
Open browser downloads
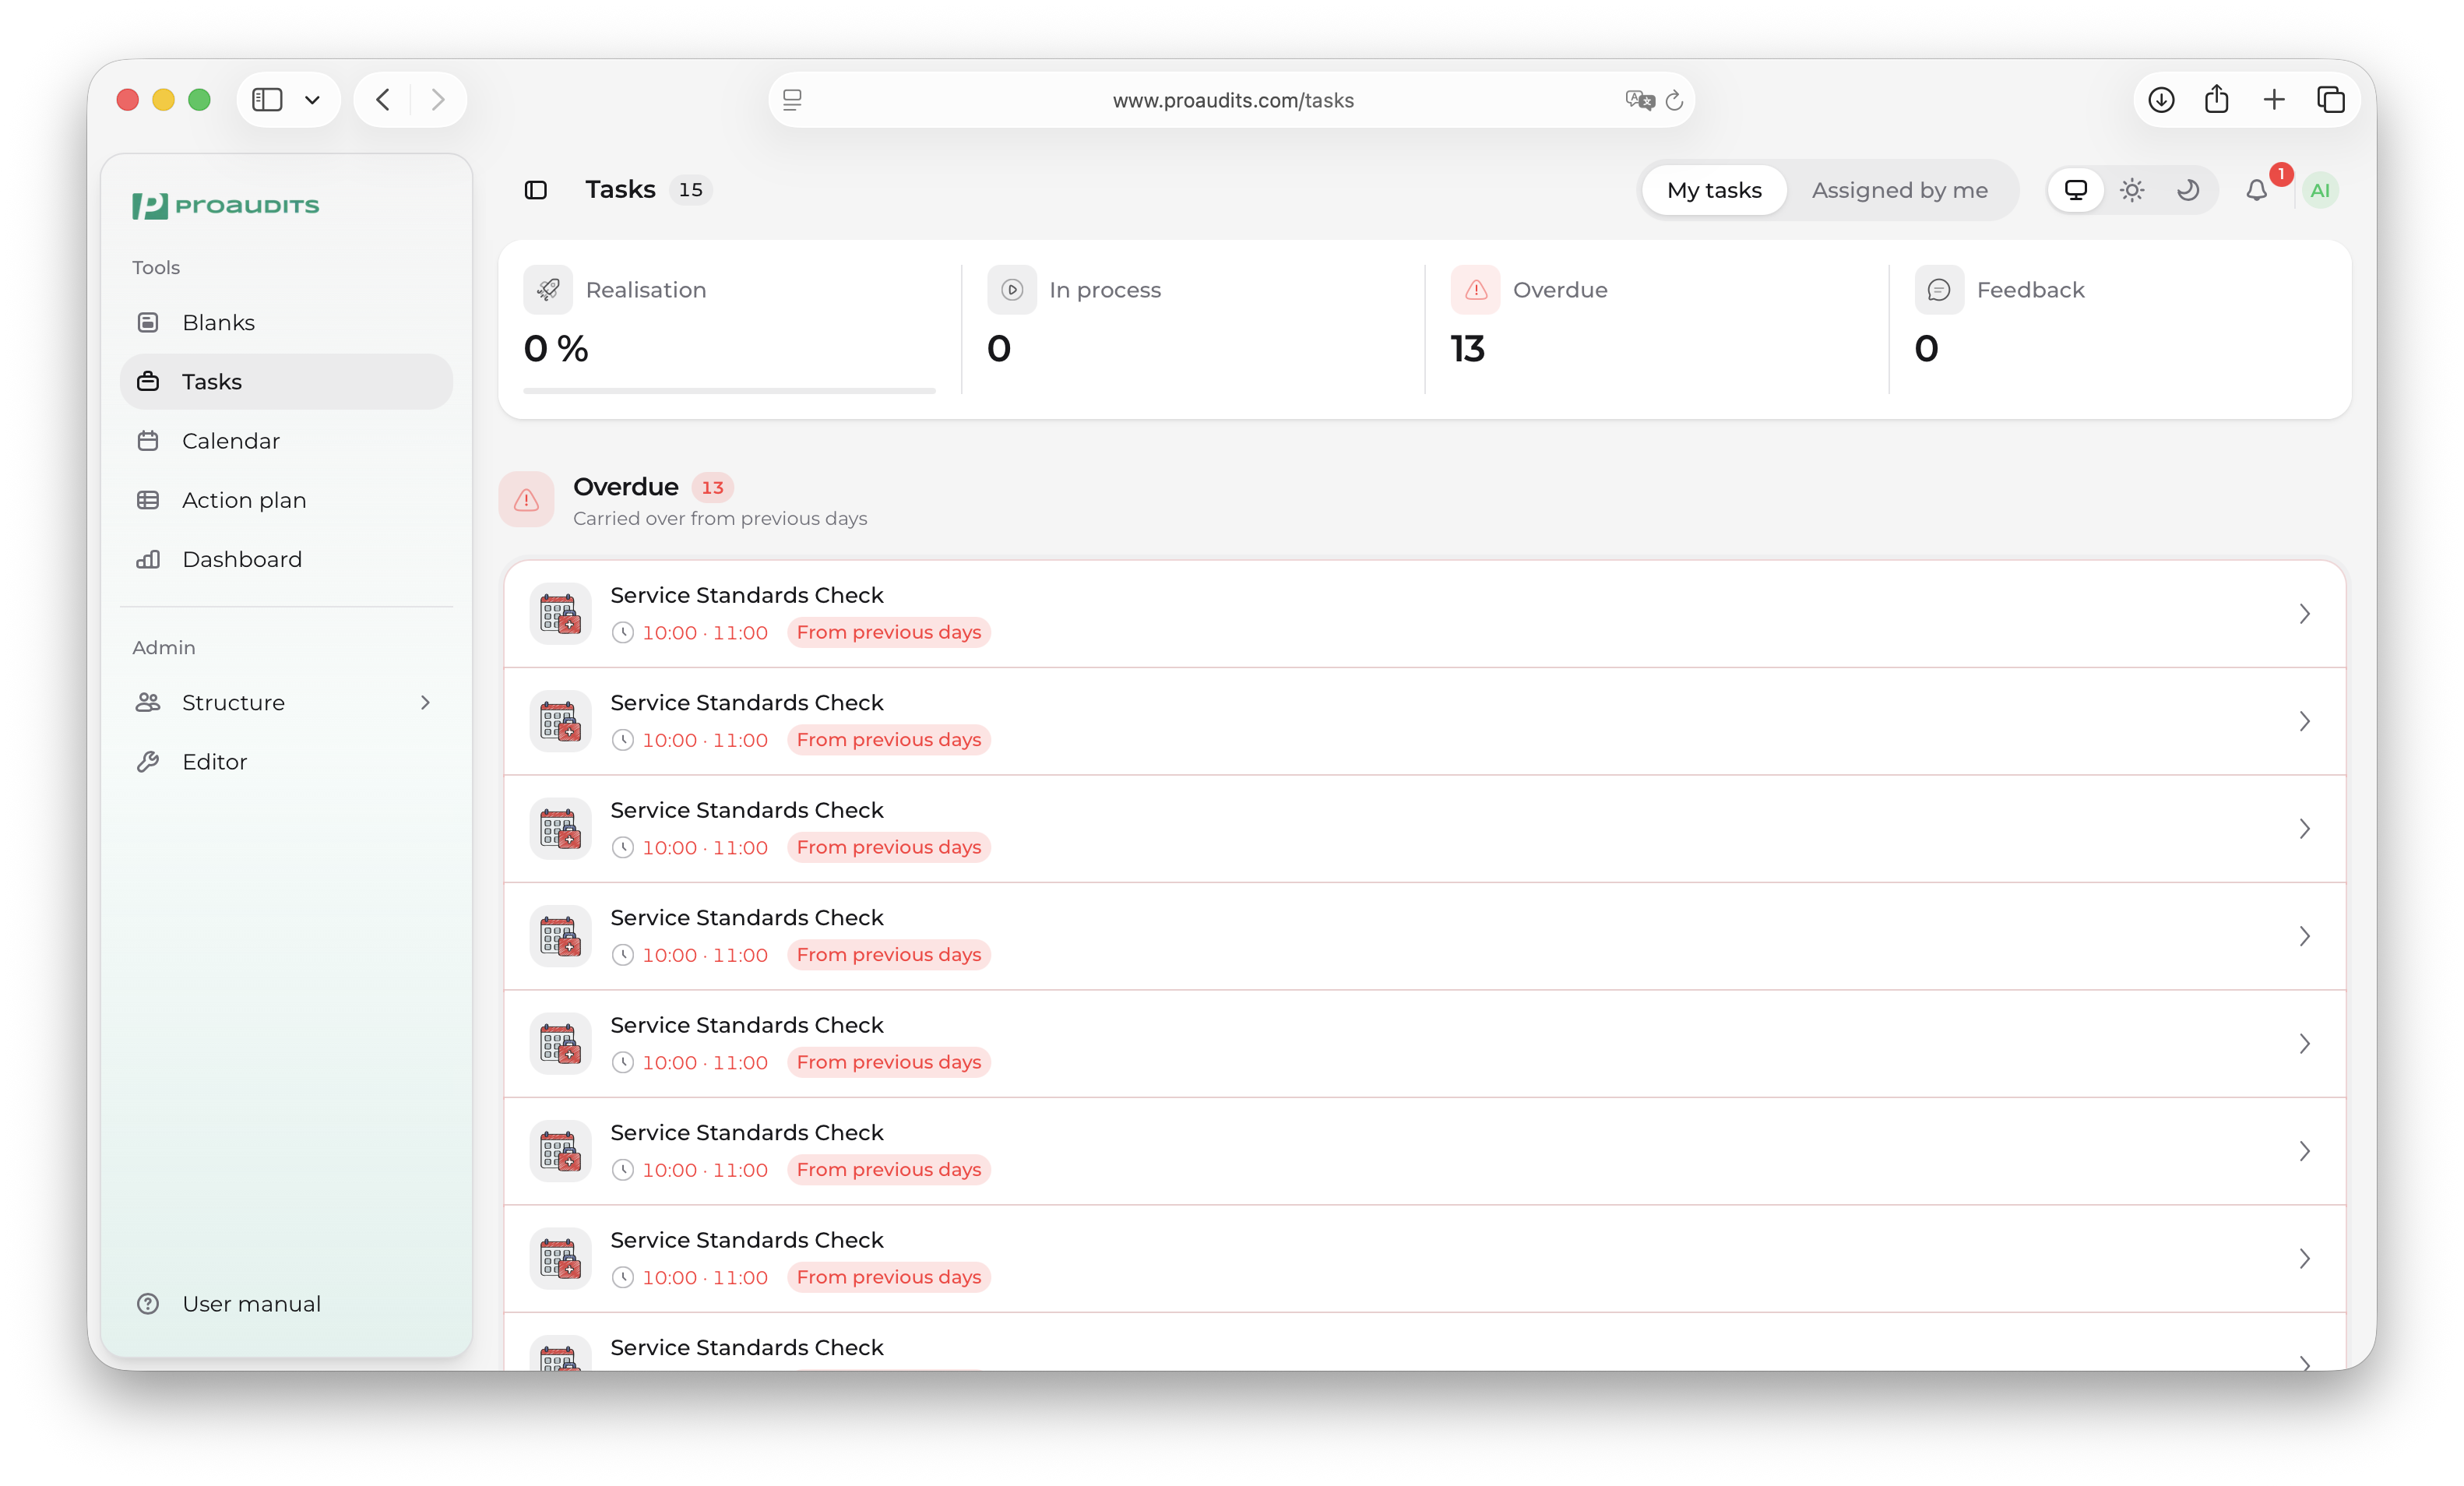point(2161,99)
